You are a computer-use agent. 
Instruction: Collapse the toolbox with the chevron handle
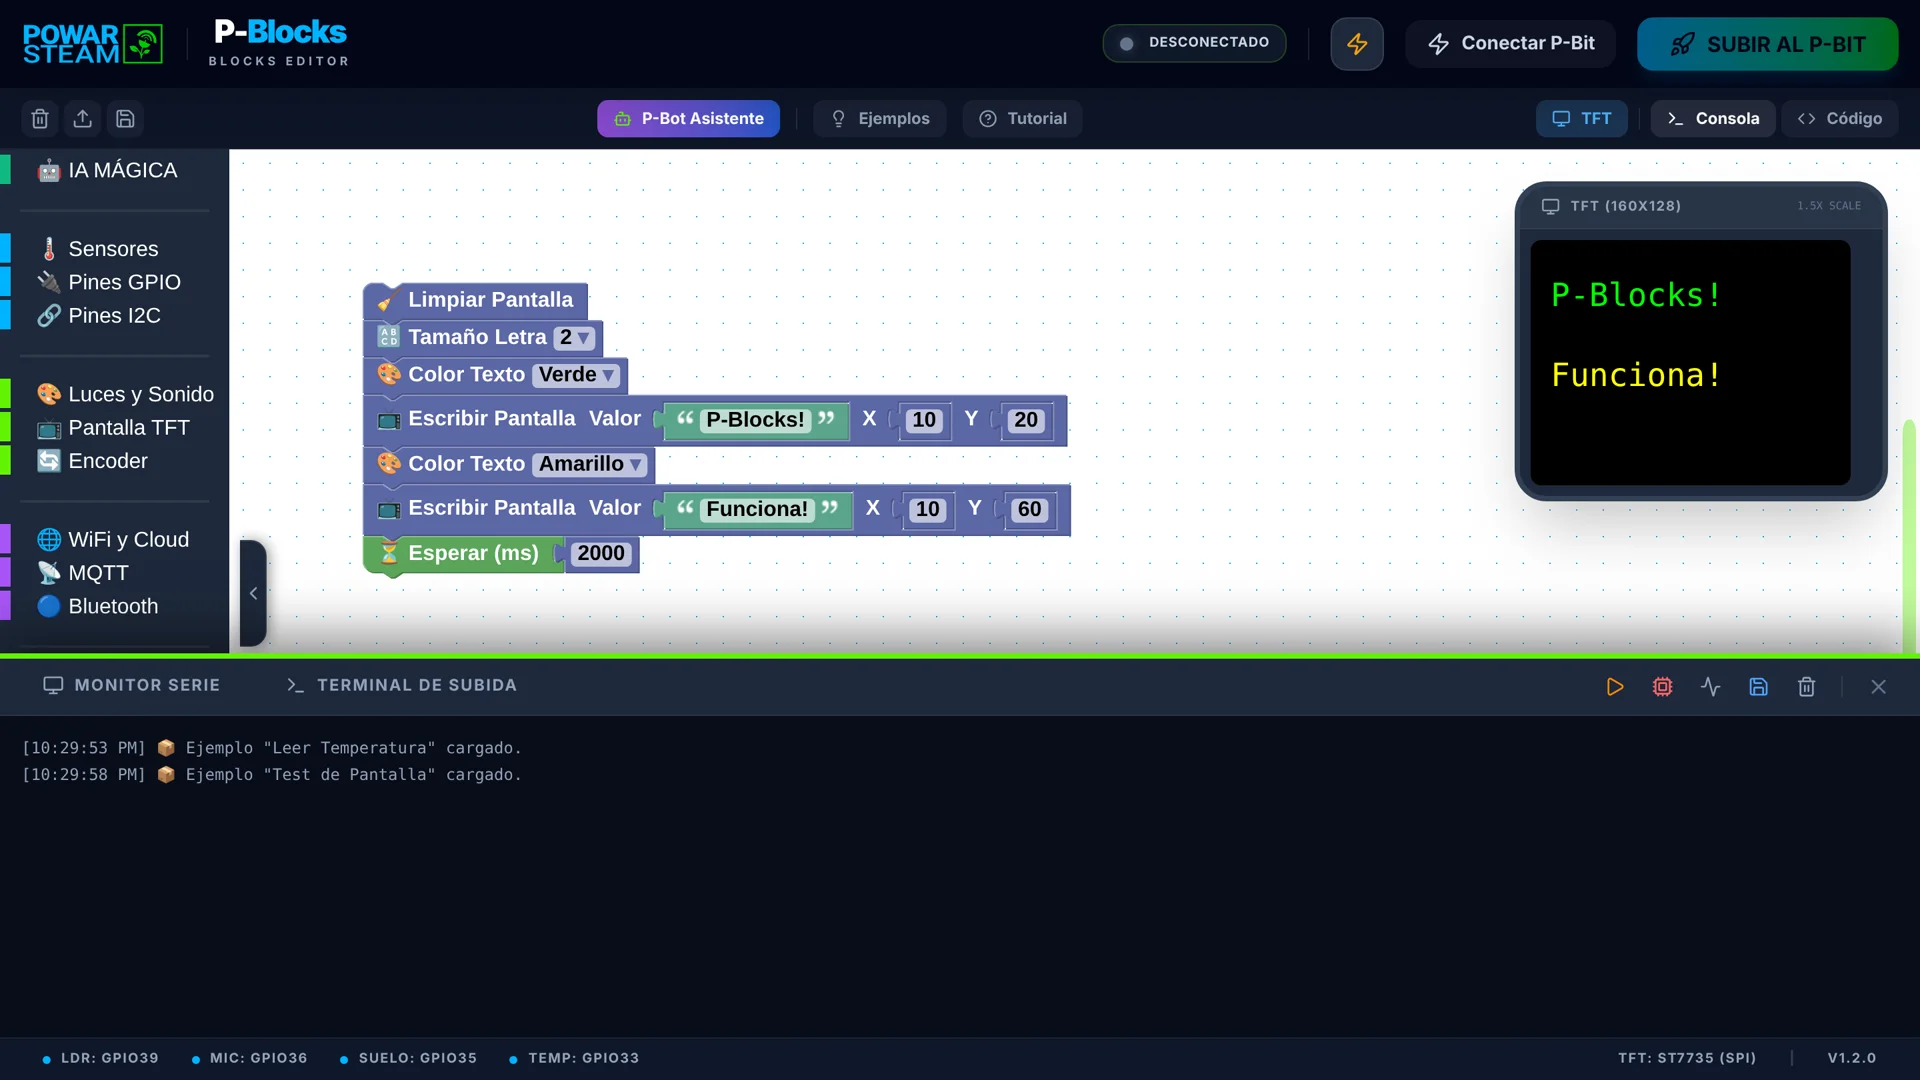[253, 593]
